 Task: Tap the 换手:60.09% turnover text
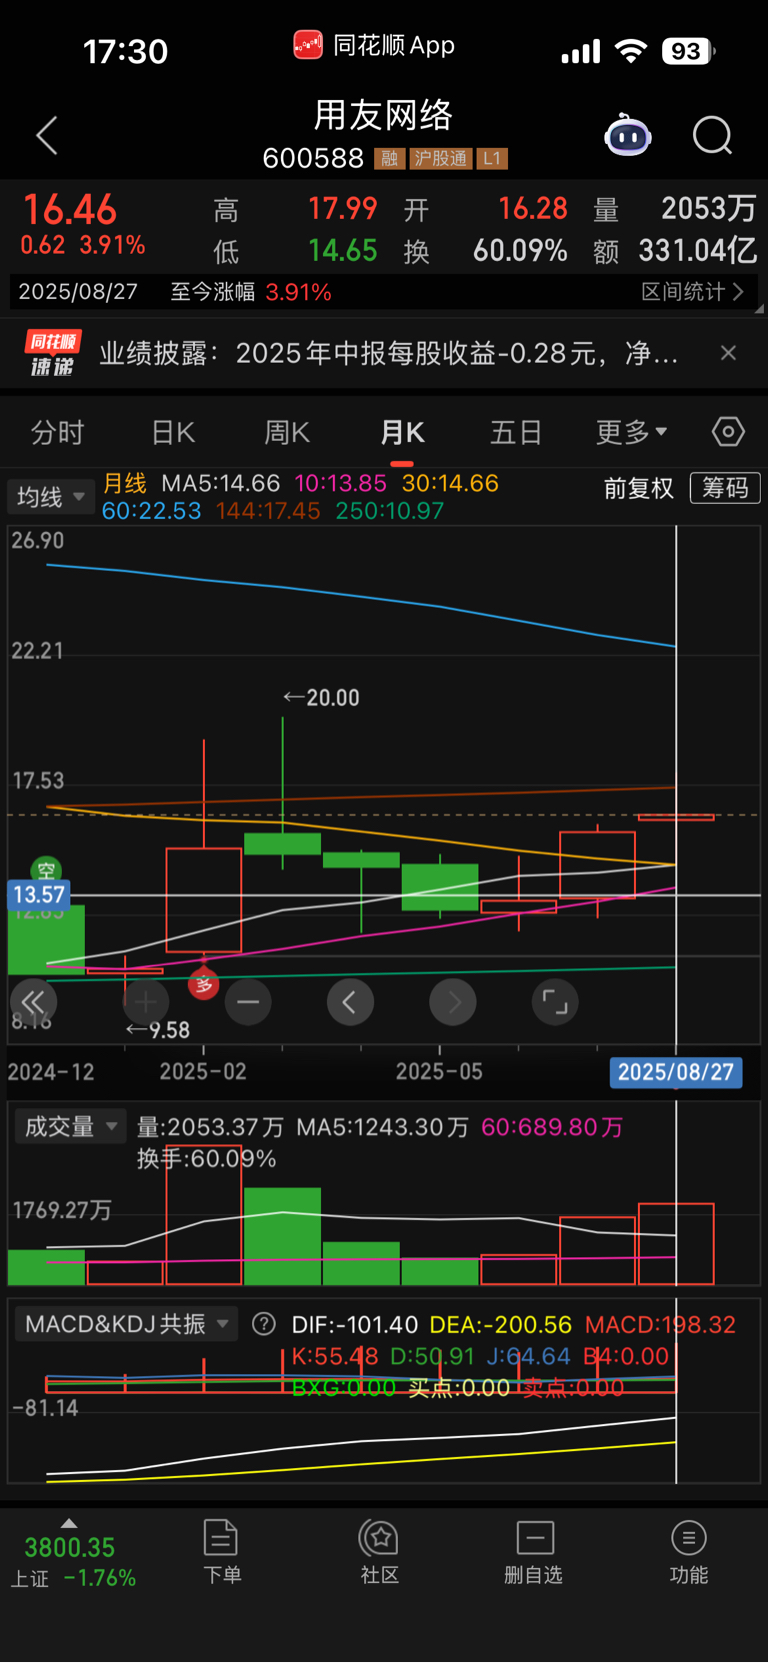point(207,1159)
